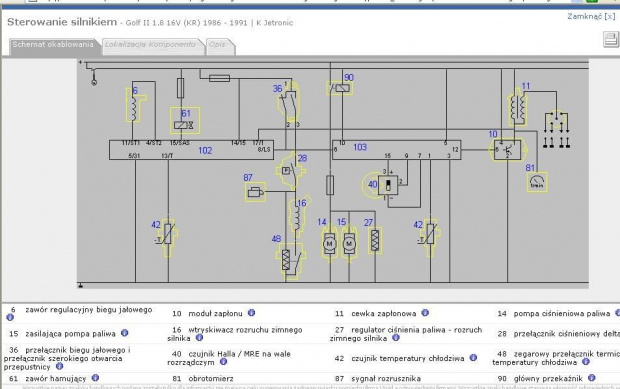Screen dimensions: 620x389
Task: Switch to Schemat okablowania tab
Action: pos(53,45)
